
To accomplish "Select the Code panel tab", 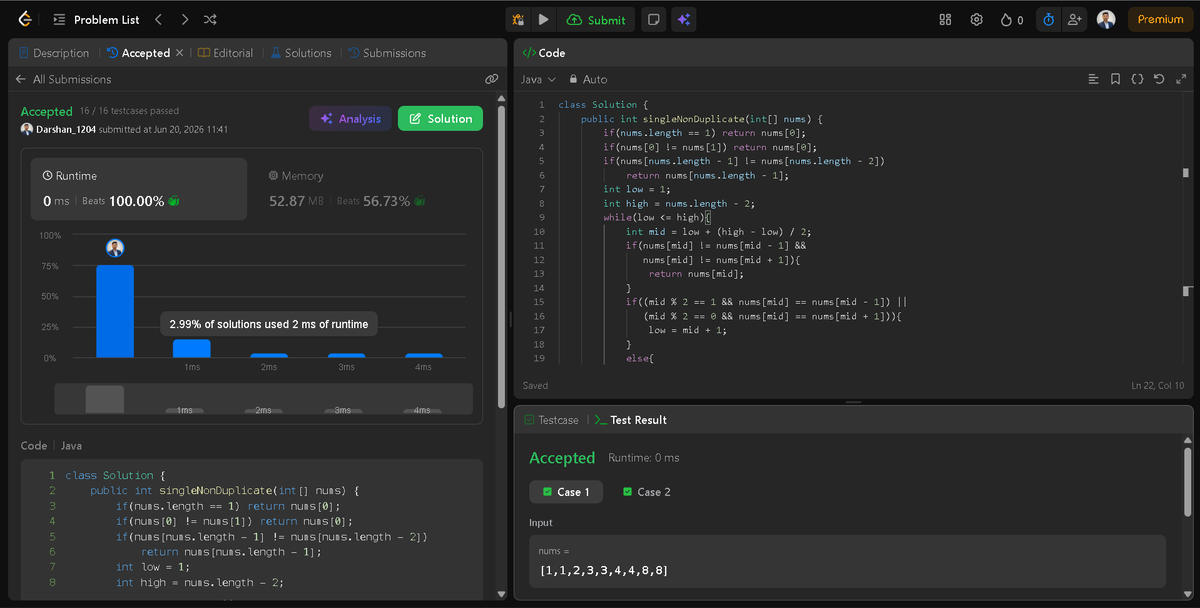I will pyautogui.click(x=544, y=53).
